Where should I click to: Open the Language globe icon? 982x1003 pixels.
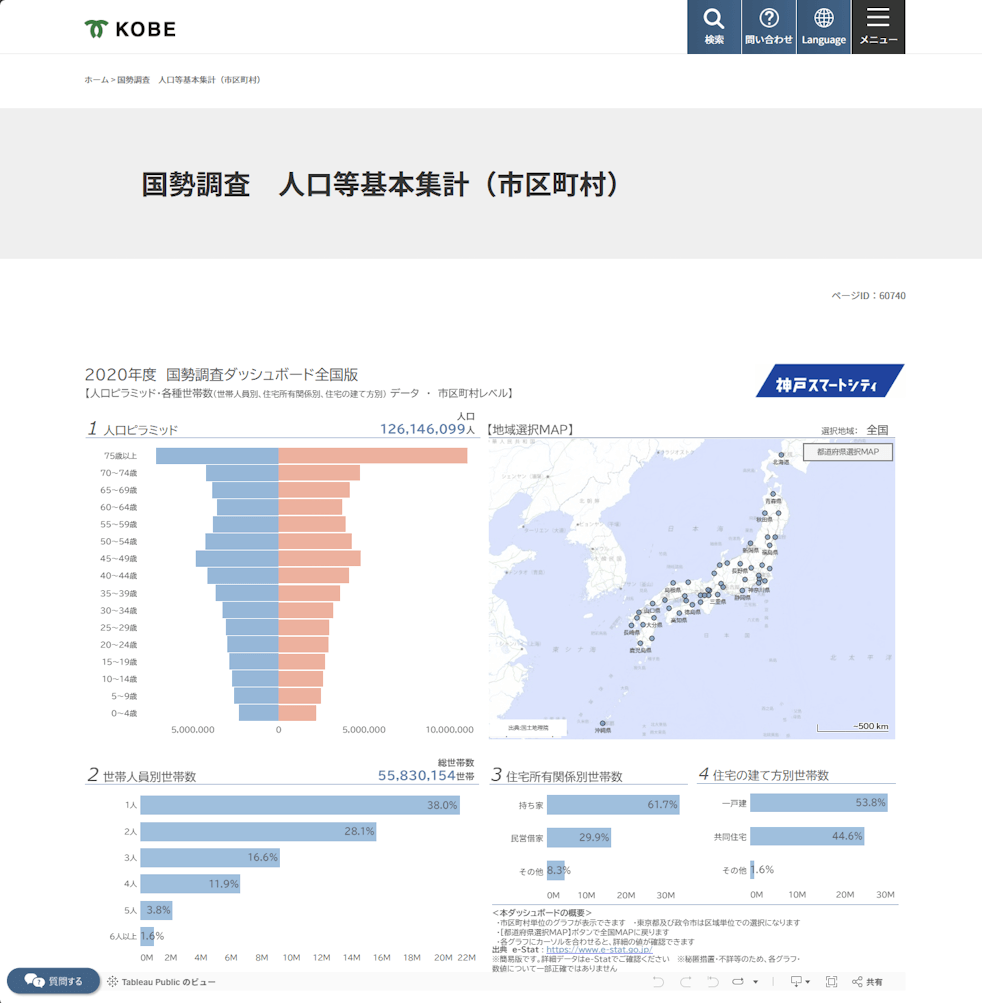[x=823, y=27]
